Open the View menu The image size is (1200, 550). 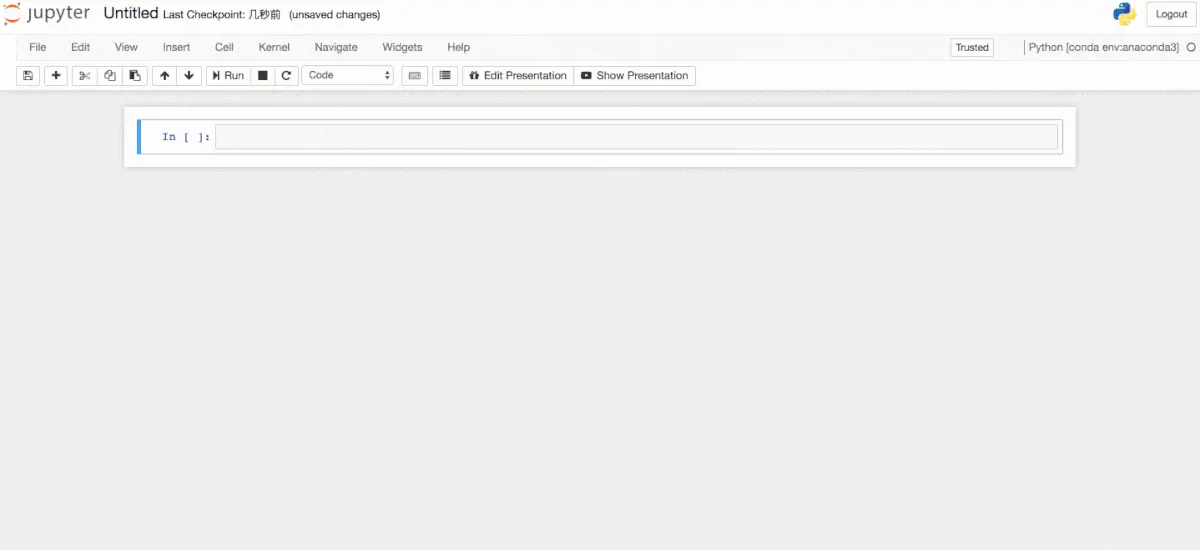[x=126, y=47]
